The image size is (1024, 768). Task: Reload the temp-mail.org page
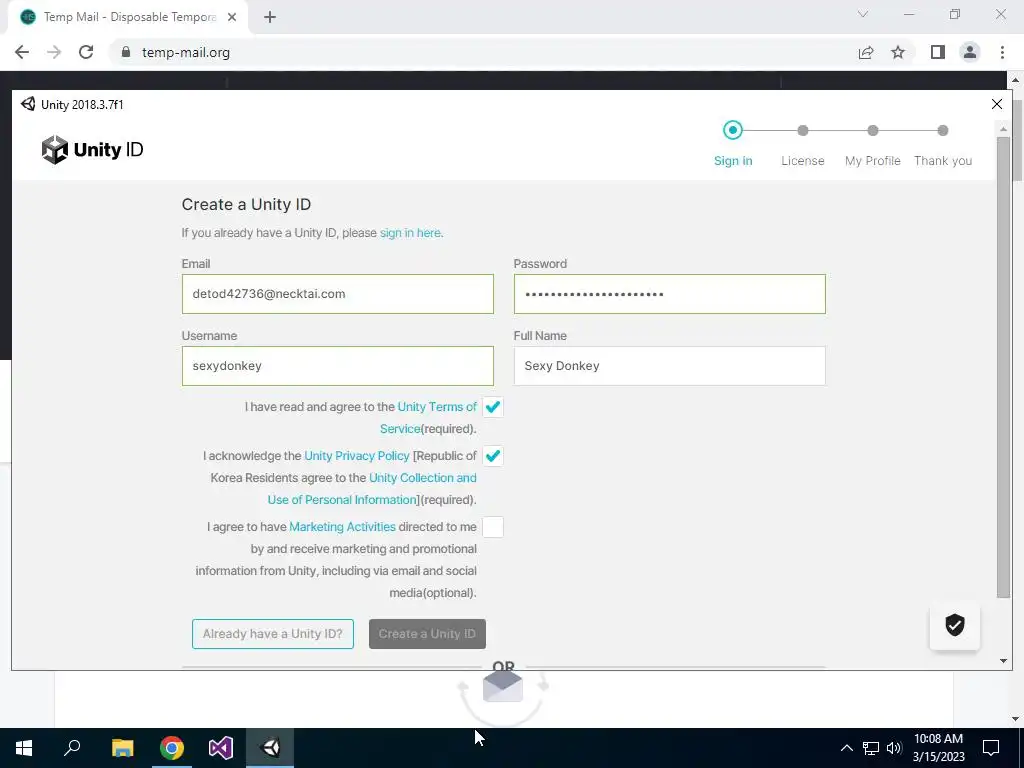(x=86, y=52)
